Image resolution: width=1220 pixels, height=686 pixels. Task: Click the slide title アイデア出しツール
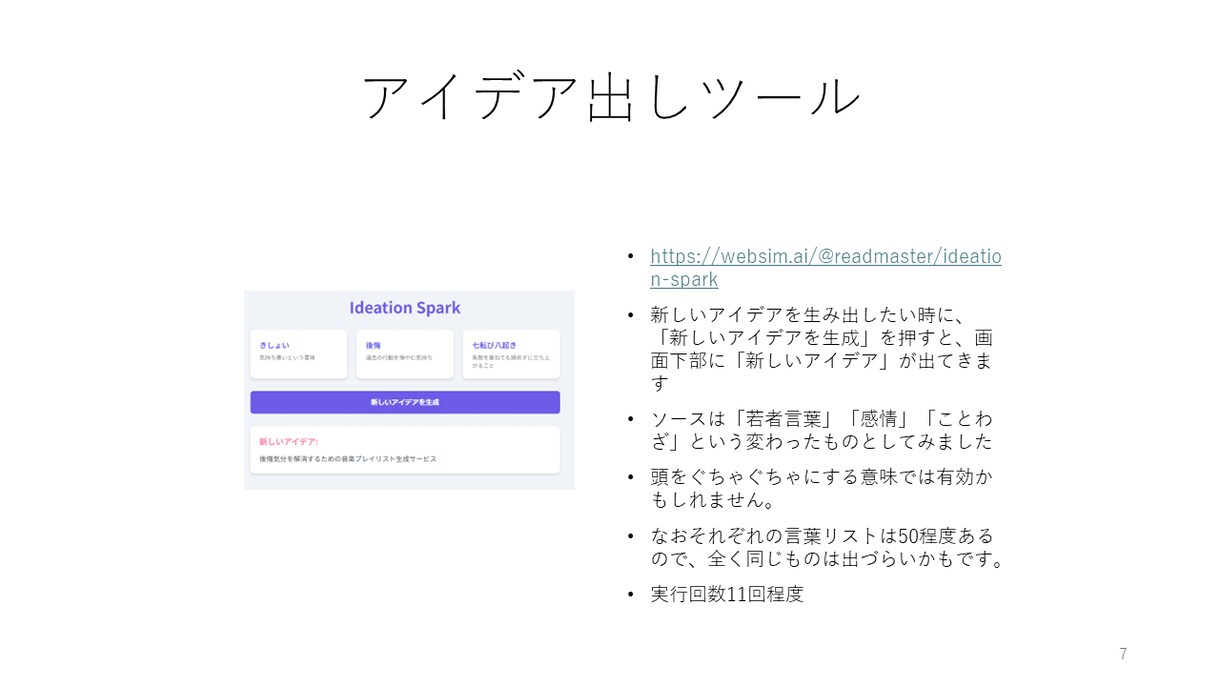pos(610,97)
